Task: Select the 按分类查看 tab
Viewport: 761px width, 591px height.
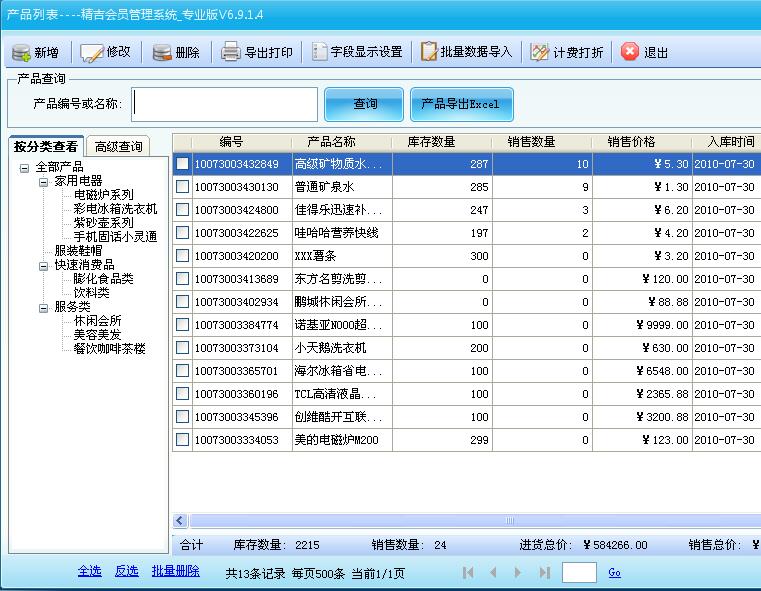Action: pyautogui.click(x=45, y=147)
